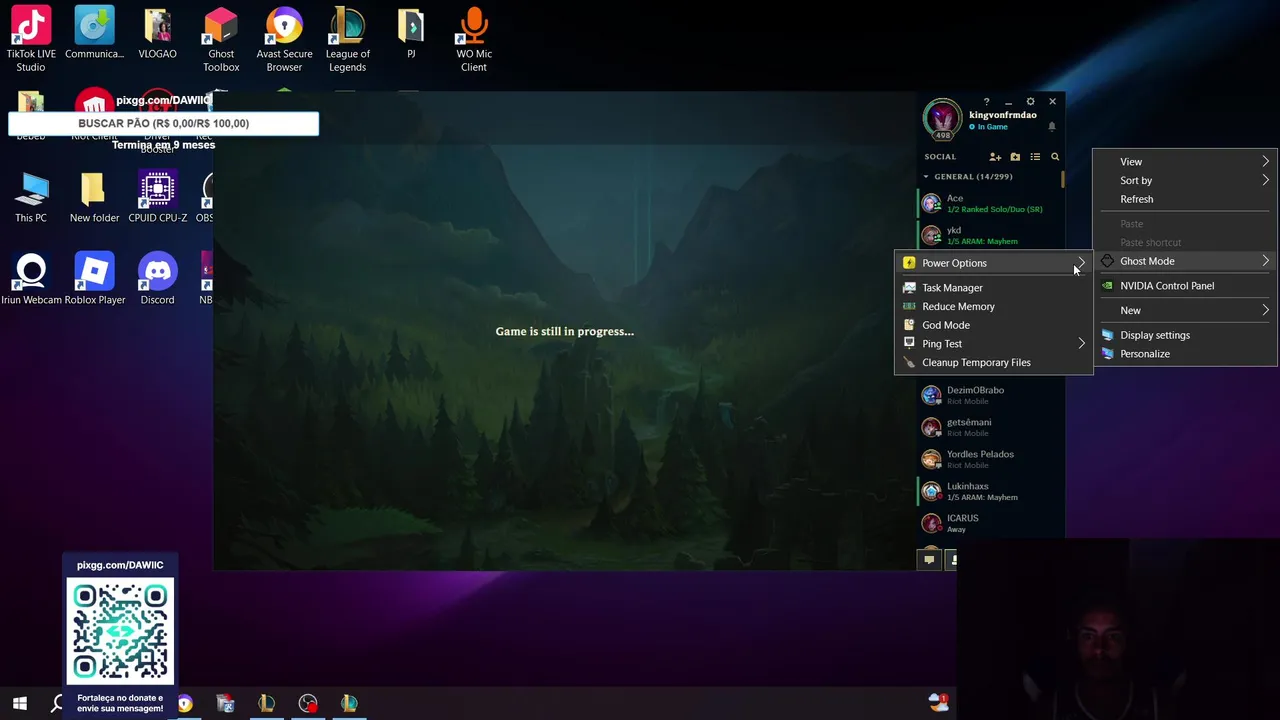Click the add friend icon
This screenshot has height=720, width=1280.
click(x=995, y=157)
